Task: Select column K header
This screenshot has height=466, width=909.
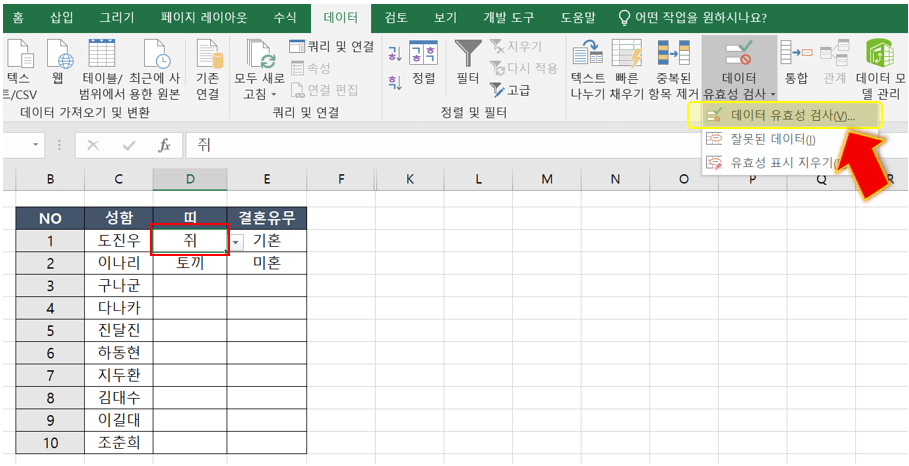Action: click(410, 180)
